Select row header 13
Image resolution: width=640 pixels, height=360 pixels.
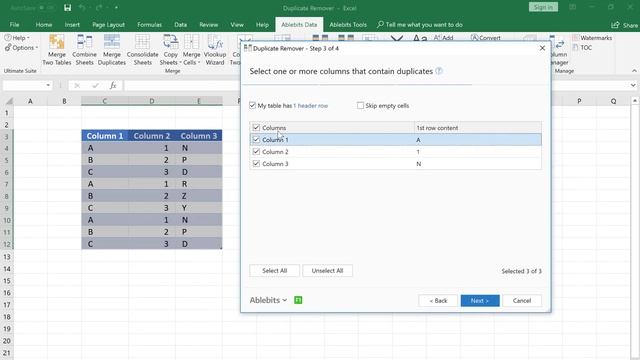(7, 257)
